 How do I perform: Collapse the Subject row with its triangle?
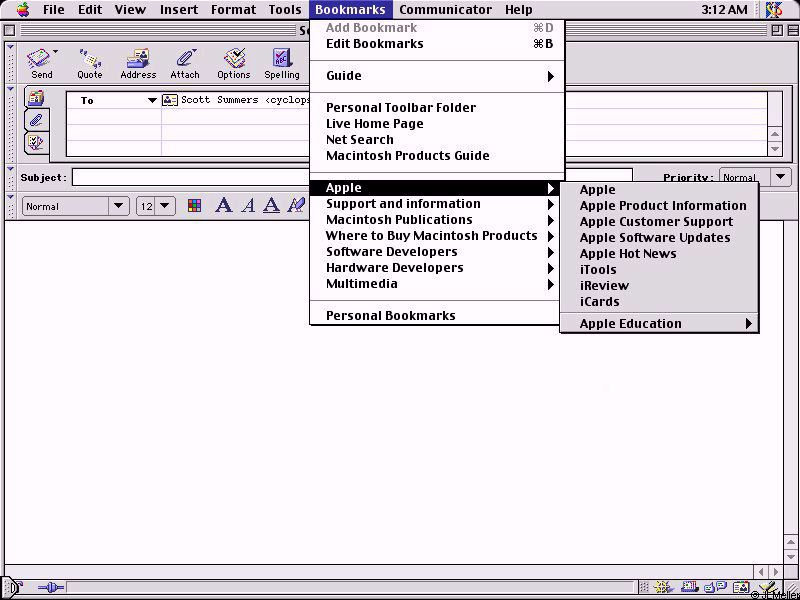[10, 168]
